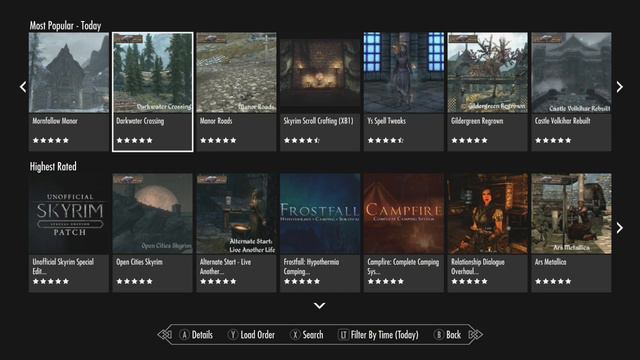Viewport: 640px width, 360px height.
Task: Click the Ars Metallica title text
Action: [550, 262]
